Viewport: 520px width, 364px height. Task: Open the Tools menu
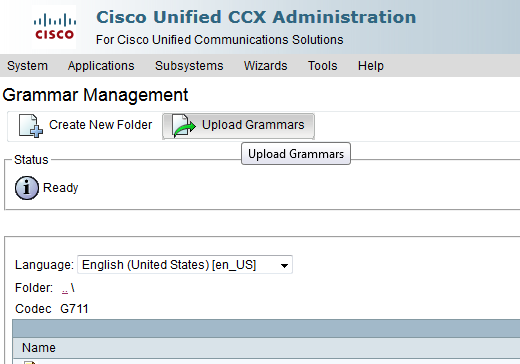(322, 66)
